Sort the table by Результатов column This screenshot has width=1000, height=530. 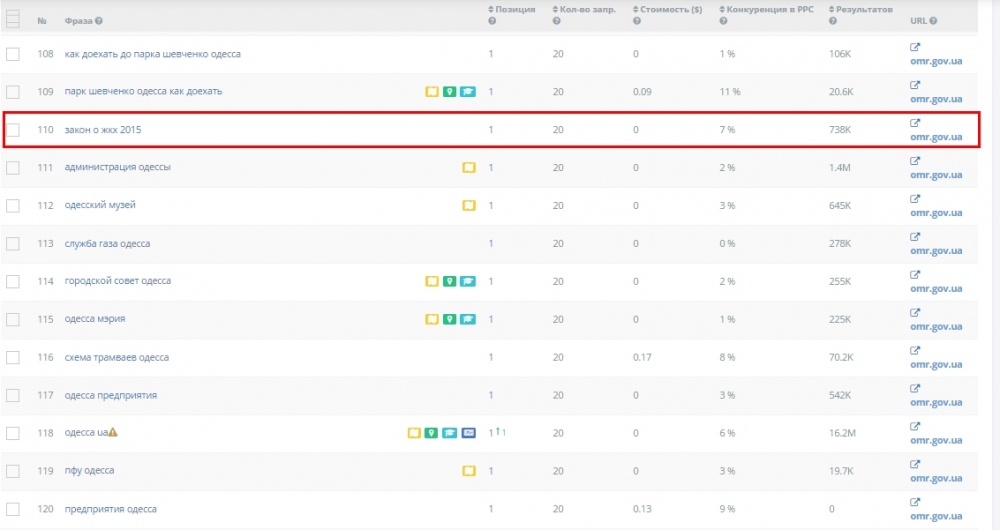(860, 9)
